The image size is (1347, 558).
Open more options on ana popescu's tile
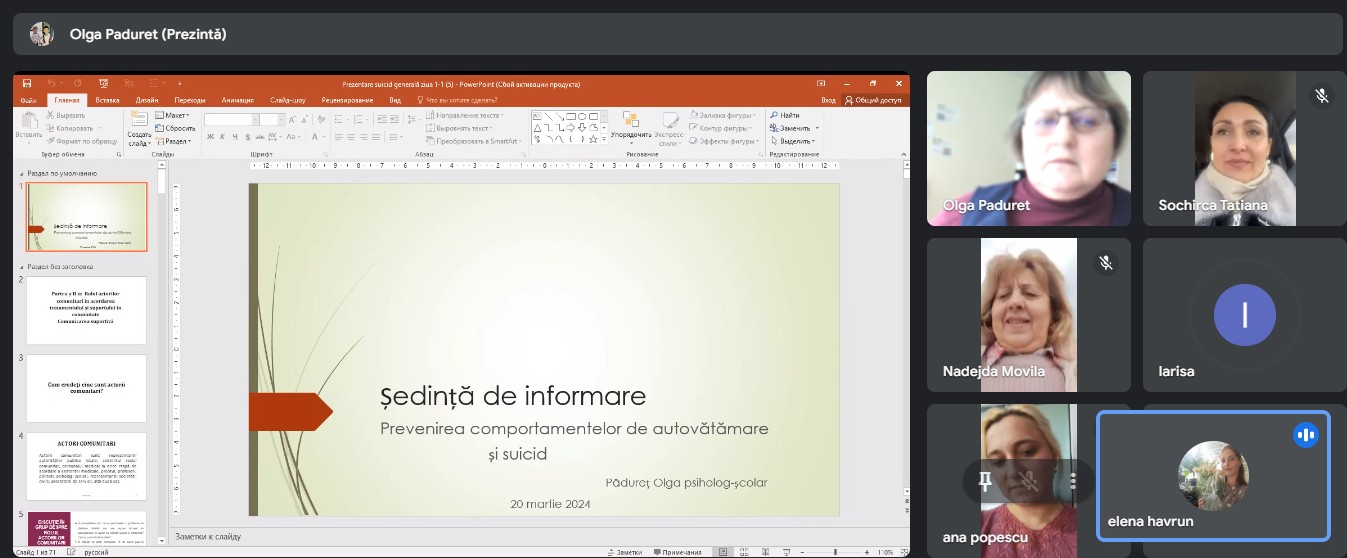1073,482
